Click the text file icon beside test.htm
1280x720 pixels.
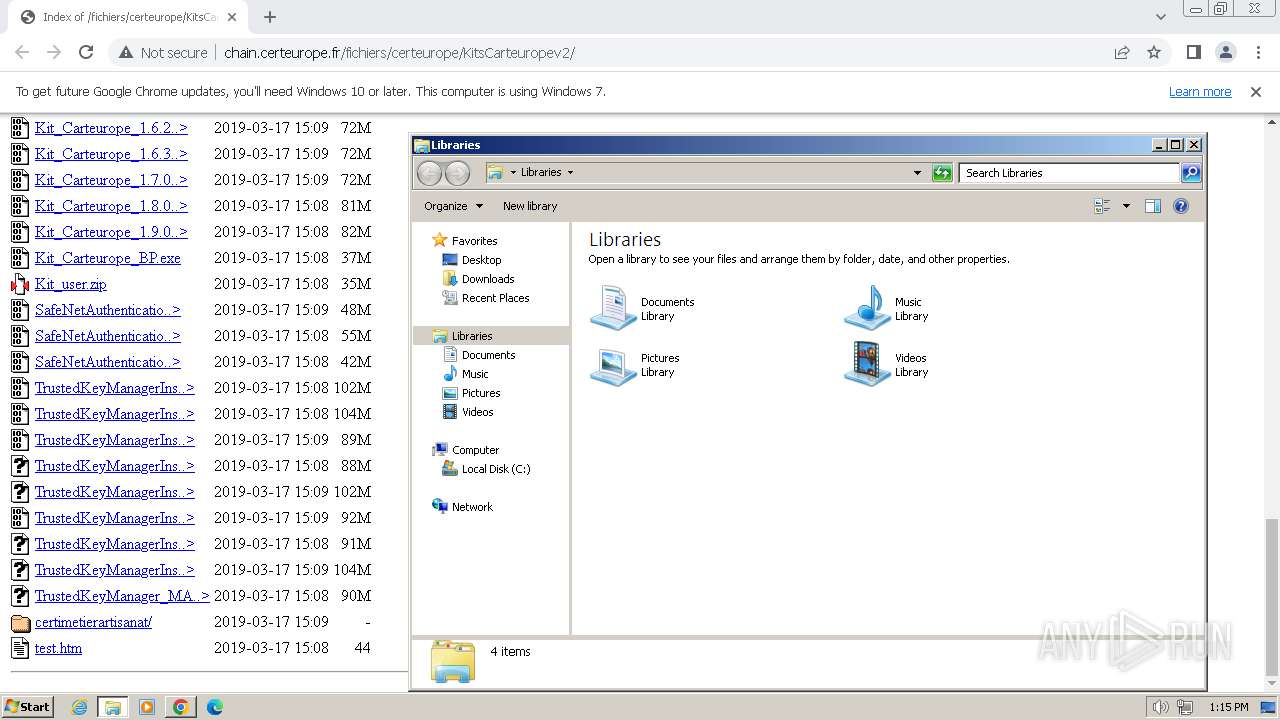(20, 648)
